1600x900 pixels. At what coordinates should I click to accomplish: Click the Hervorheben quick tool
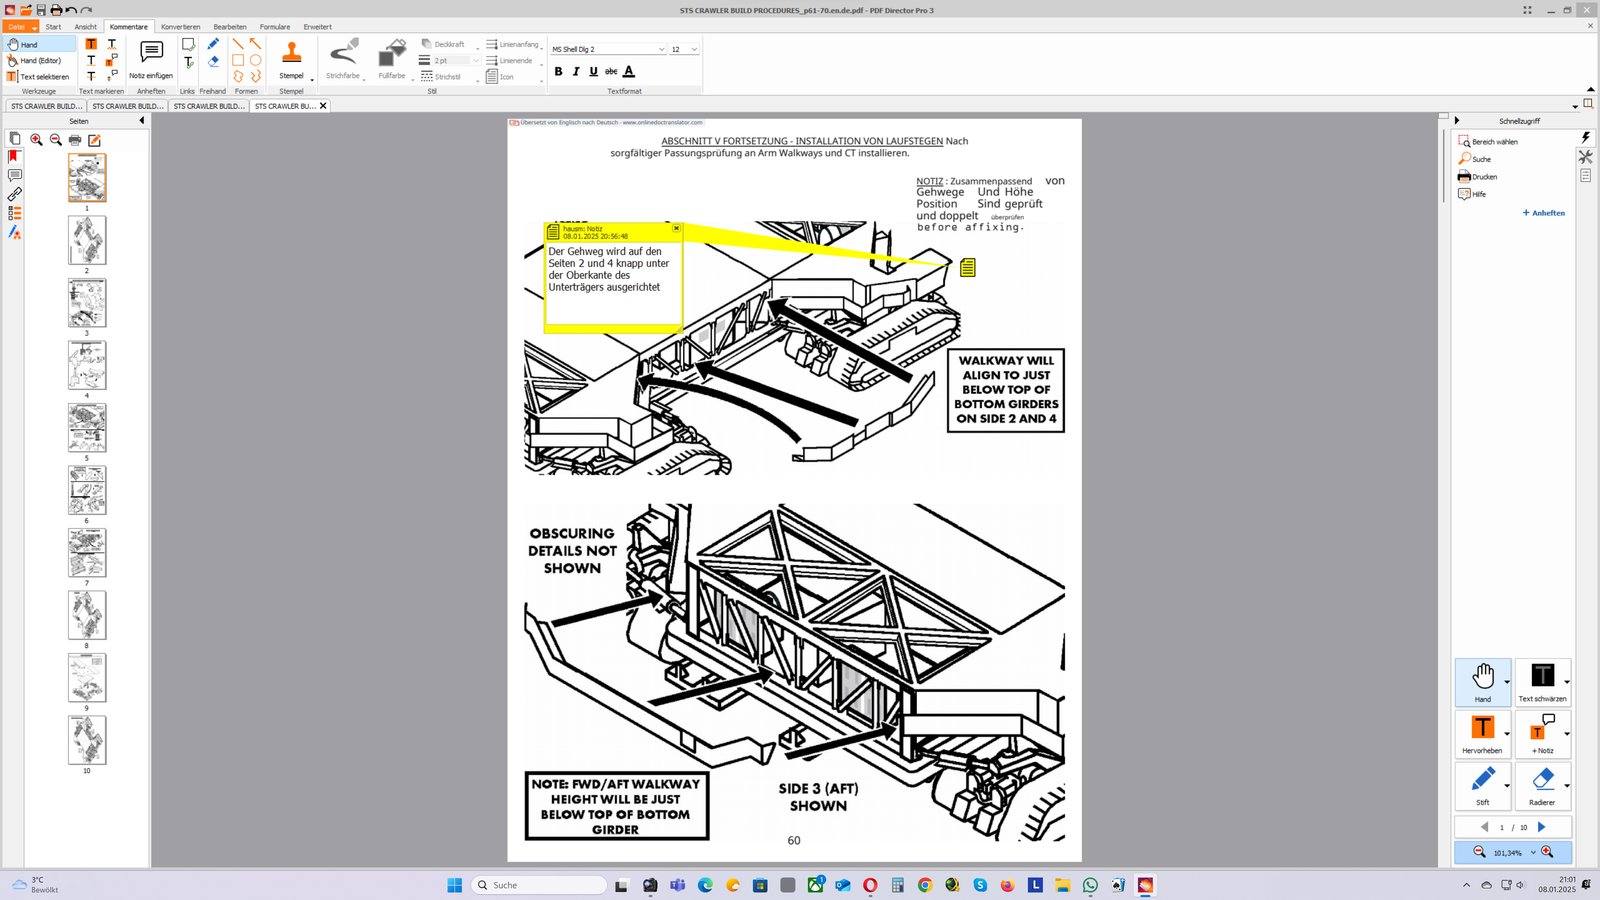1482,734
